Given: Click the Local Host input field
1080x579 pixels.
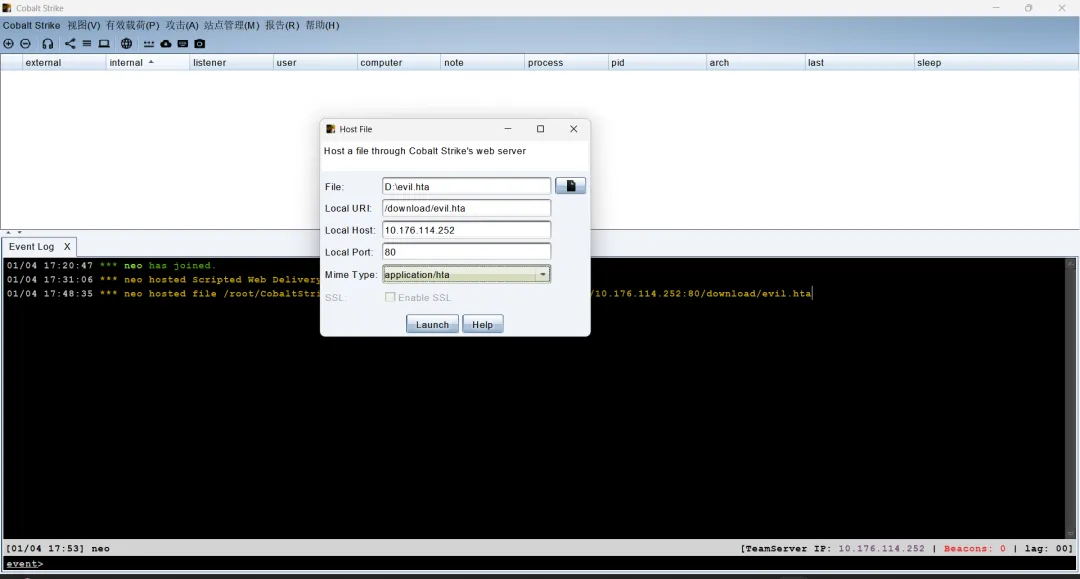Looking at the screenshot, I should click(466, 230).
